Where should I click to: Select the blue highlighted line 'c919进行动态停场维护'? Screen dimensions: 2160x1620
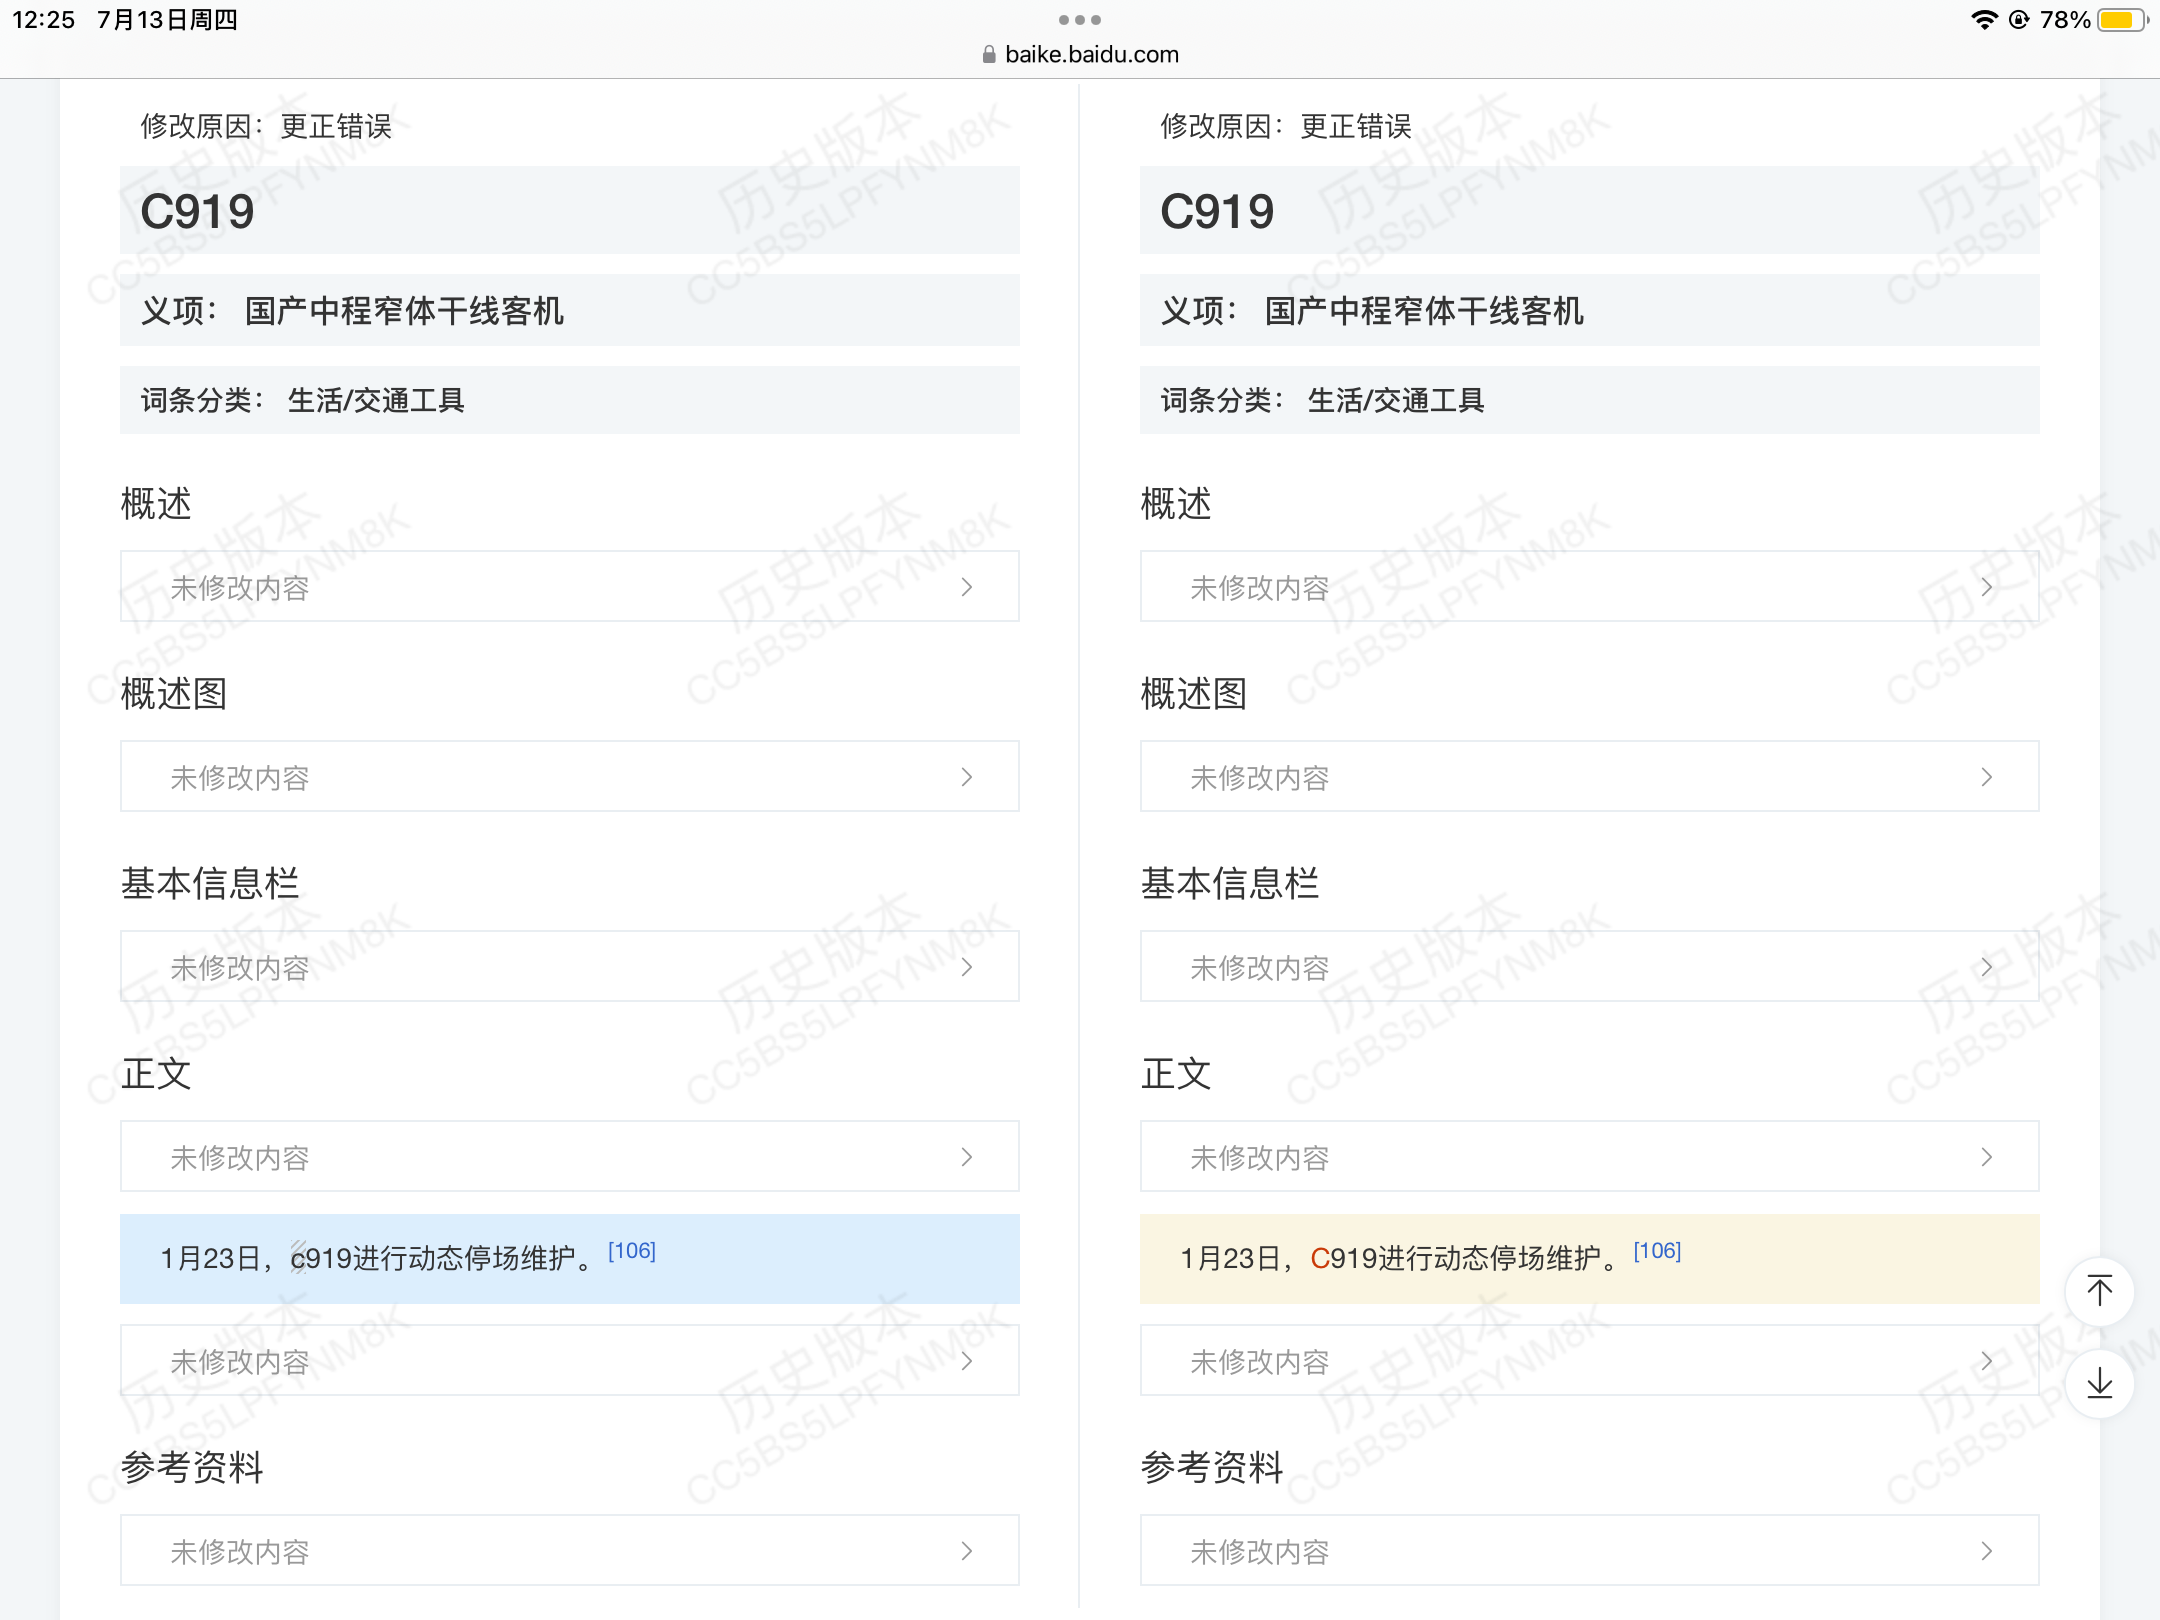(570, 1259)
